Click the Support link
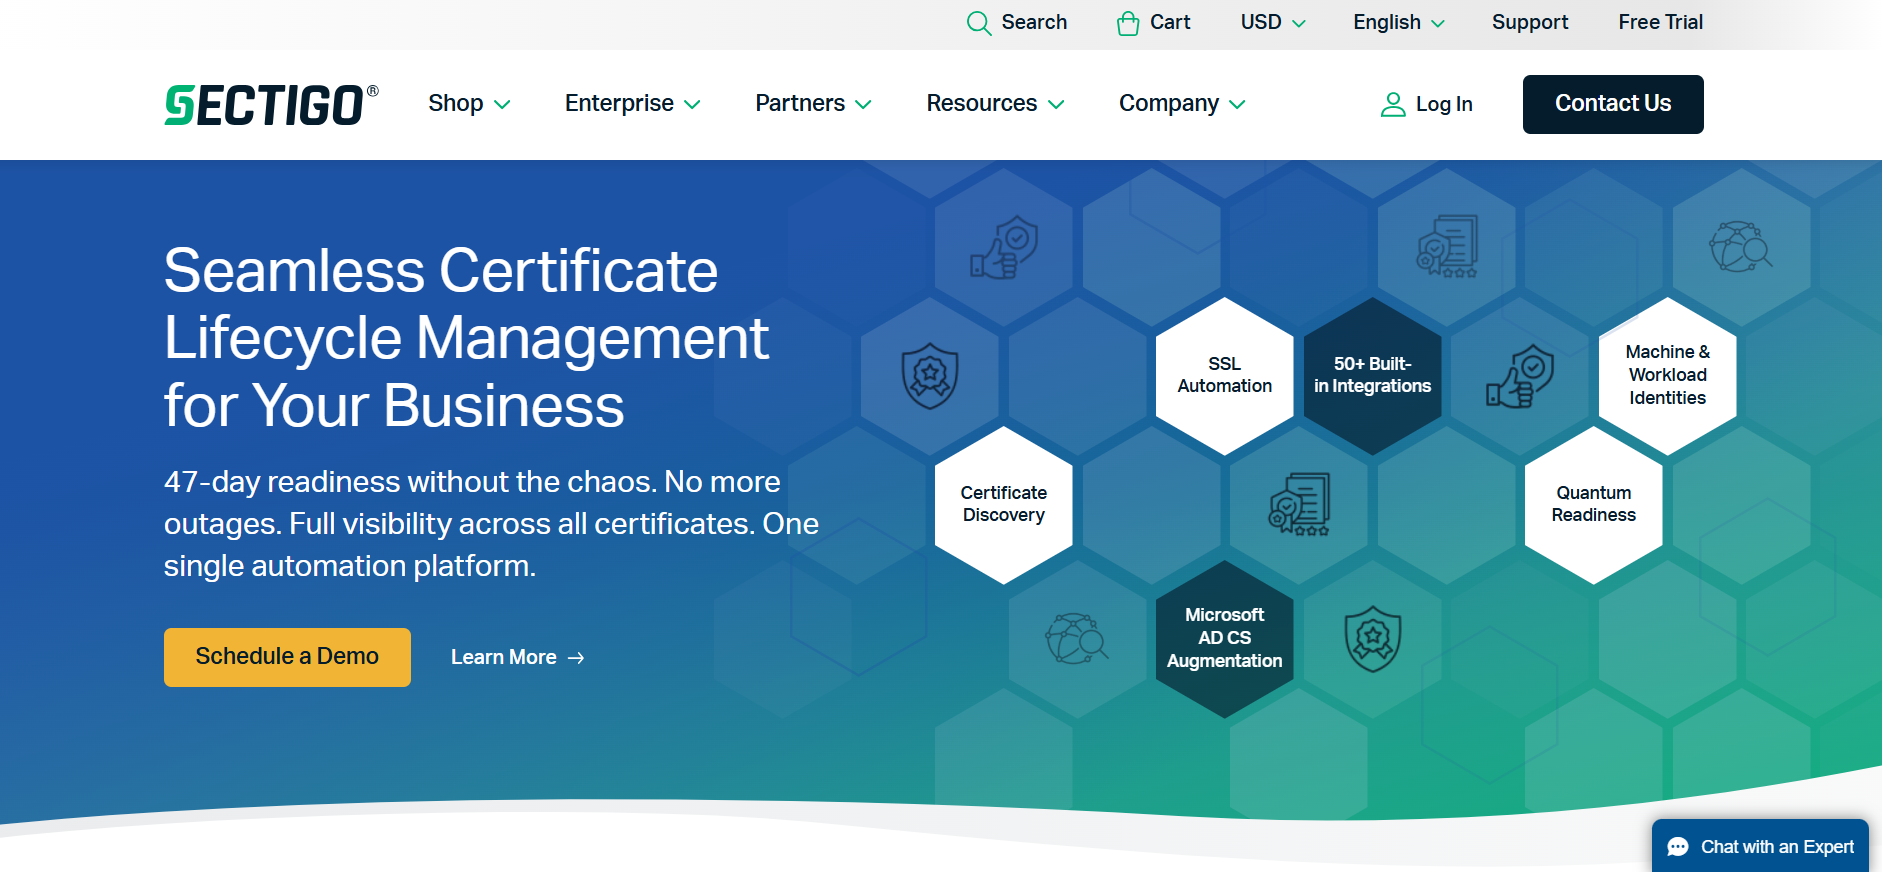 pyautogui.click(x=1530, y=22)
